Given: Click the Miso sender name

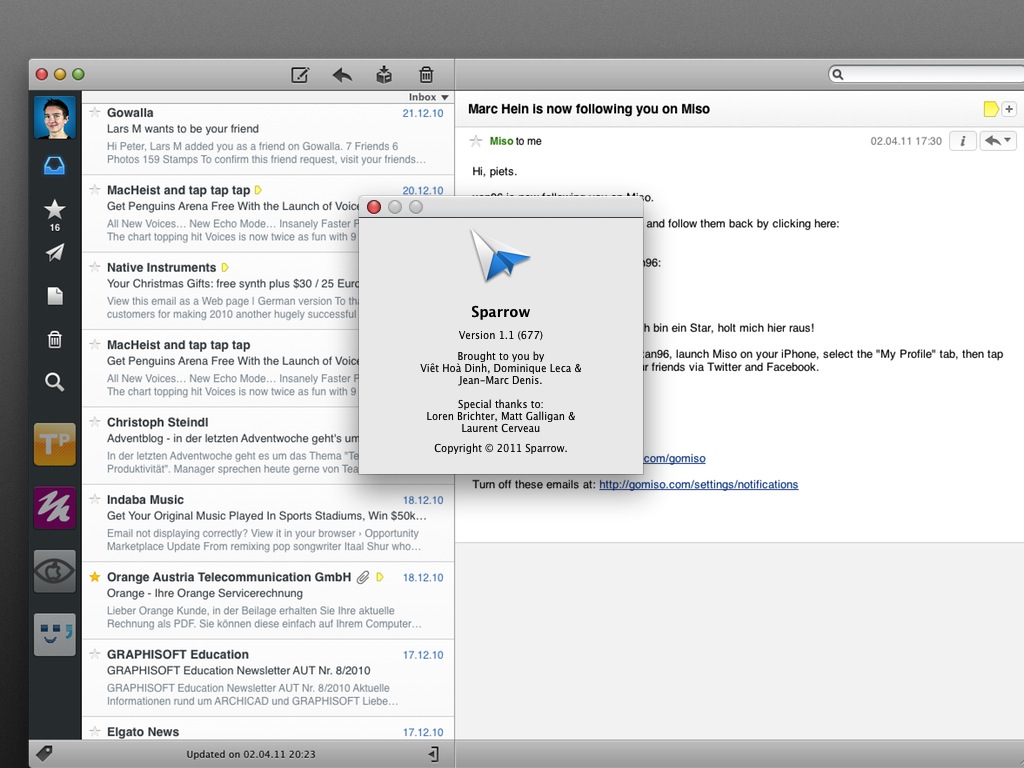Looking at the screenshot, I should point(501,141).
